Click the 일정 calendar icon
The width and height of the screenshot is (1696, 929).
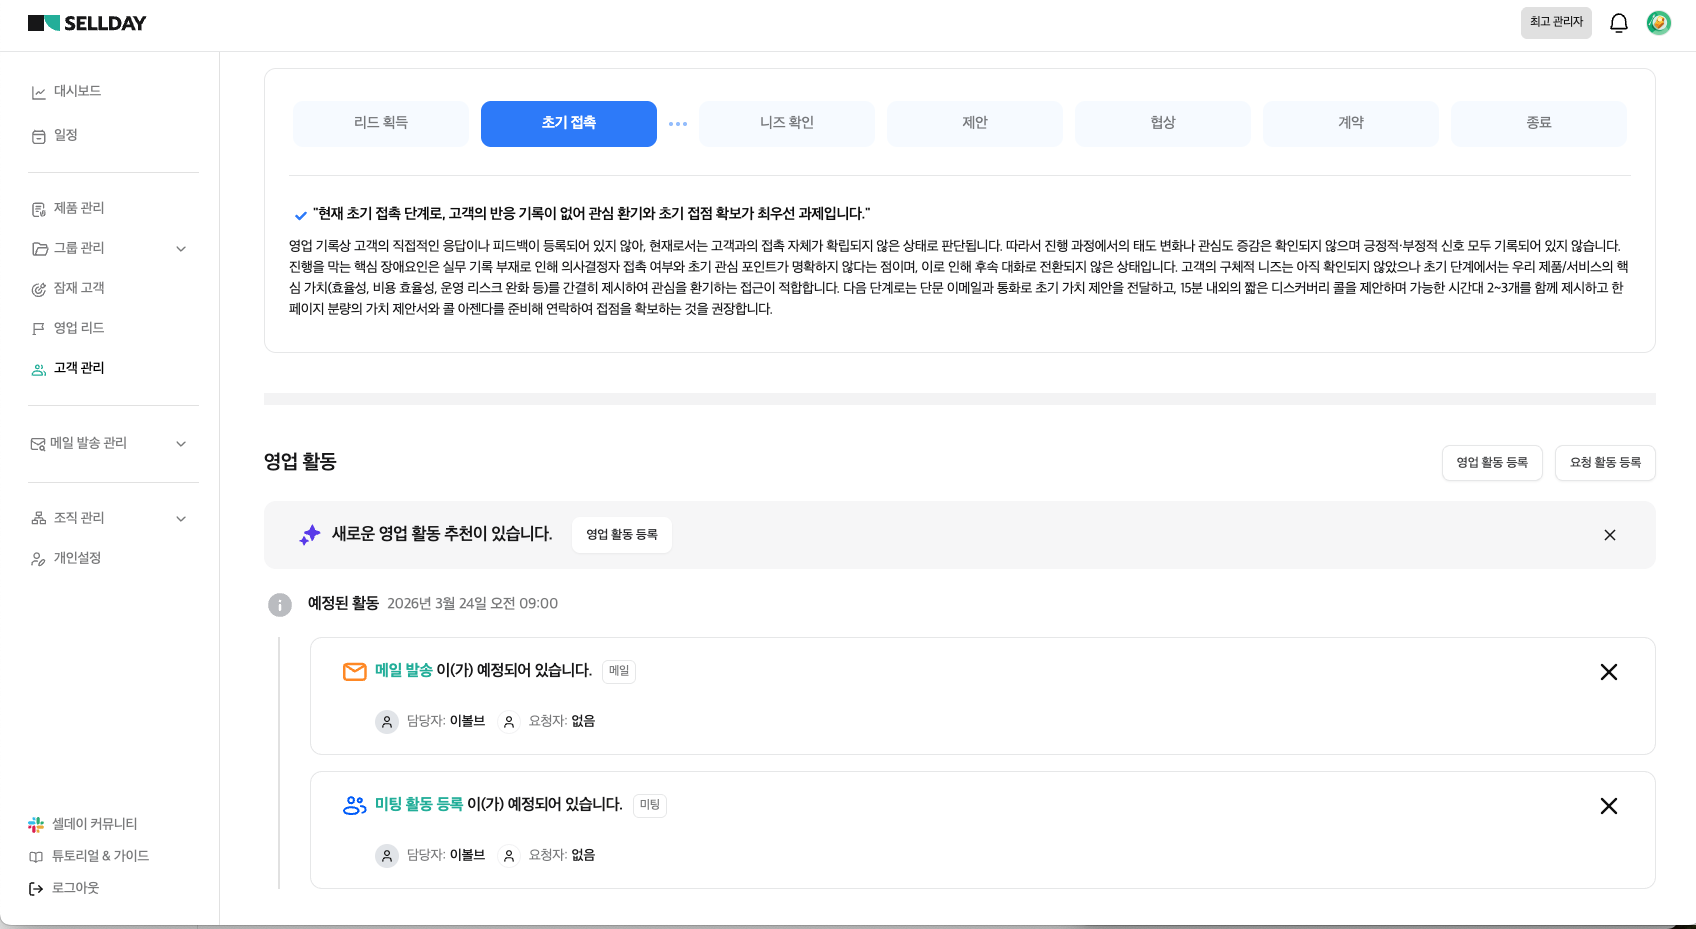coord(39,136)
